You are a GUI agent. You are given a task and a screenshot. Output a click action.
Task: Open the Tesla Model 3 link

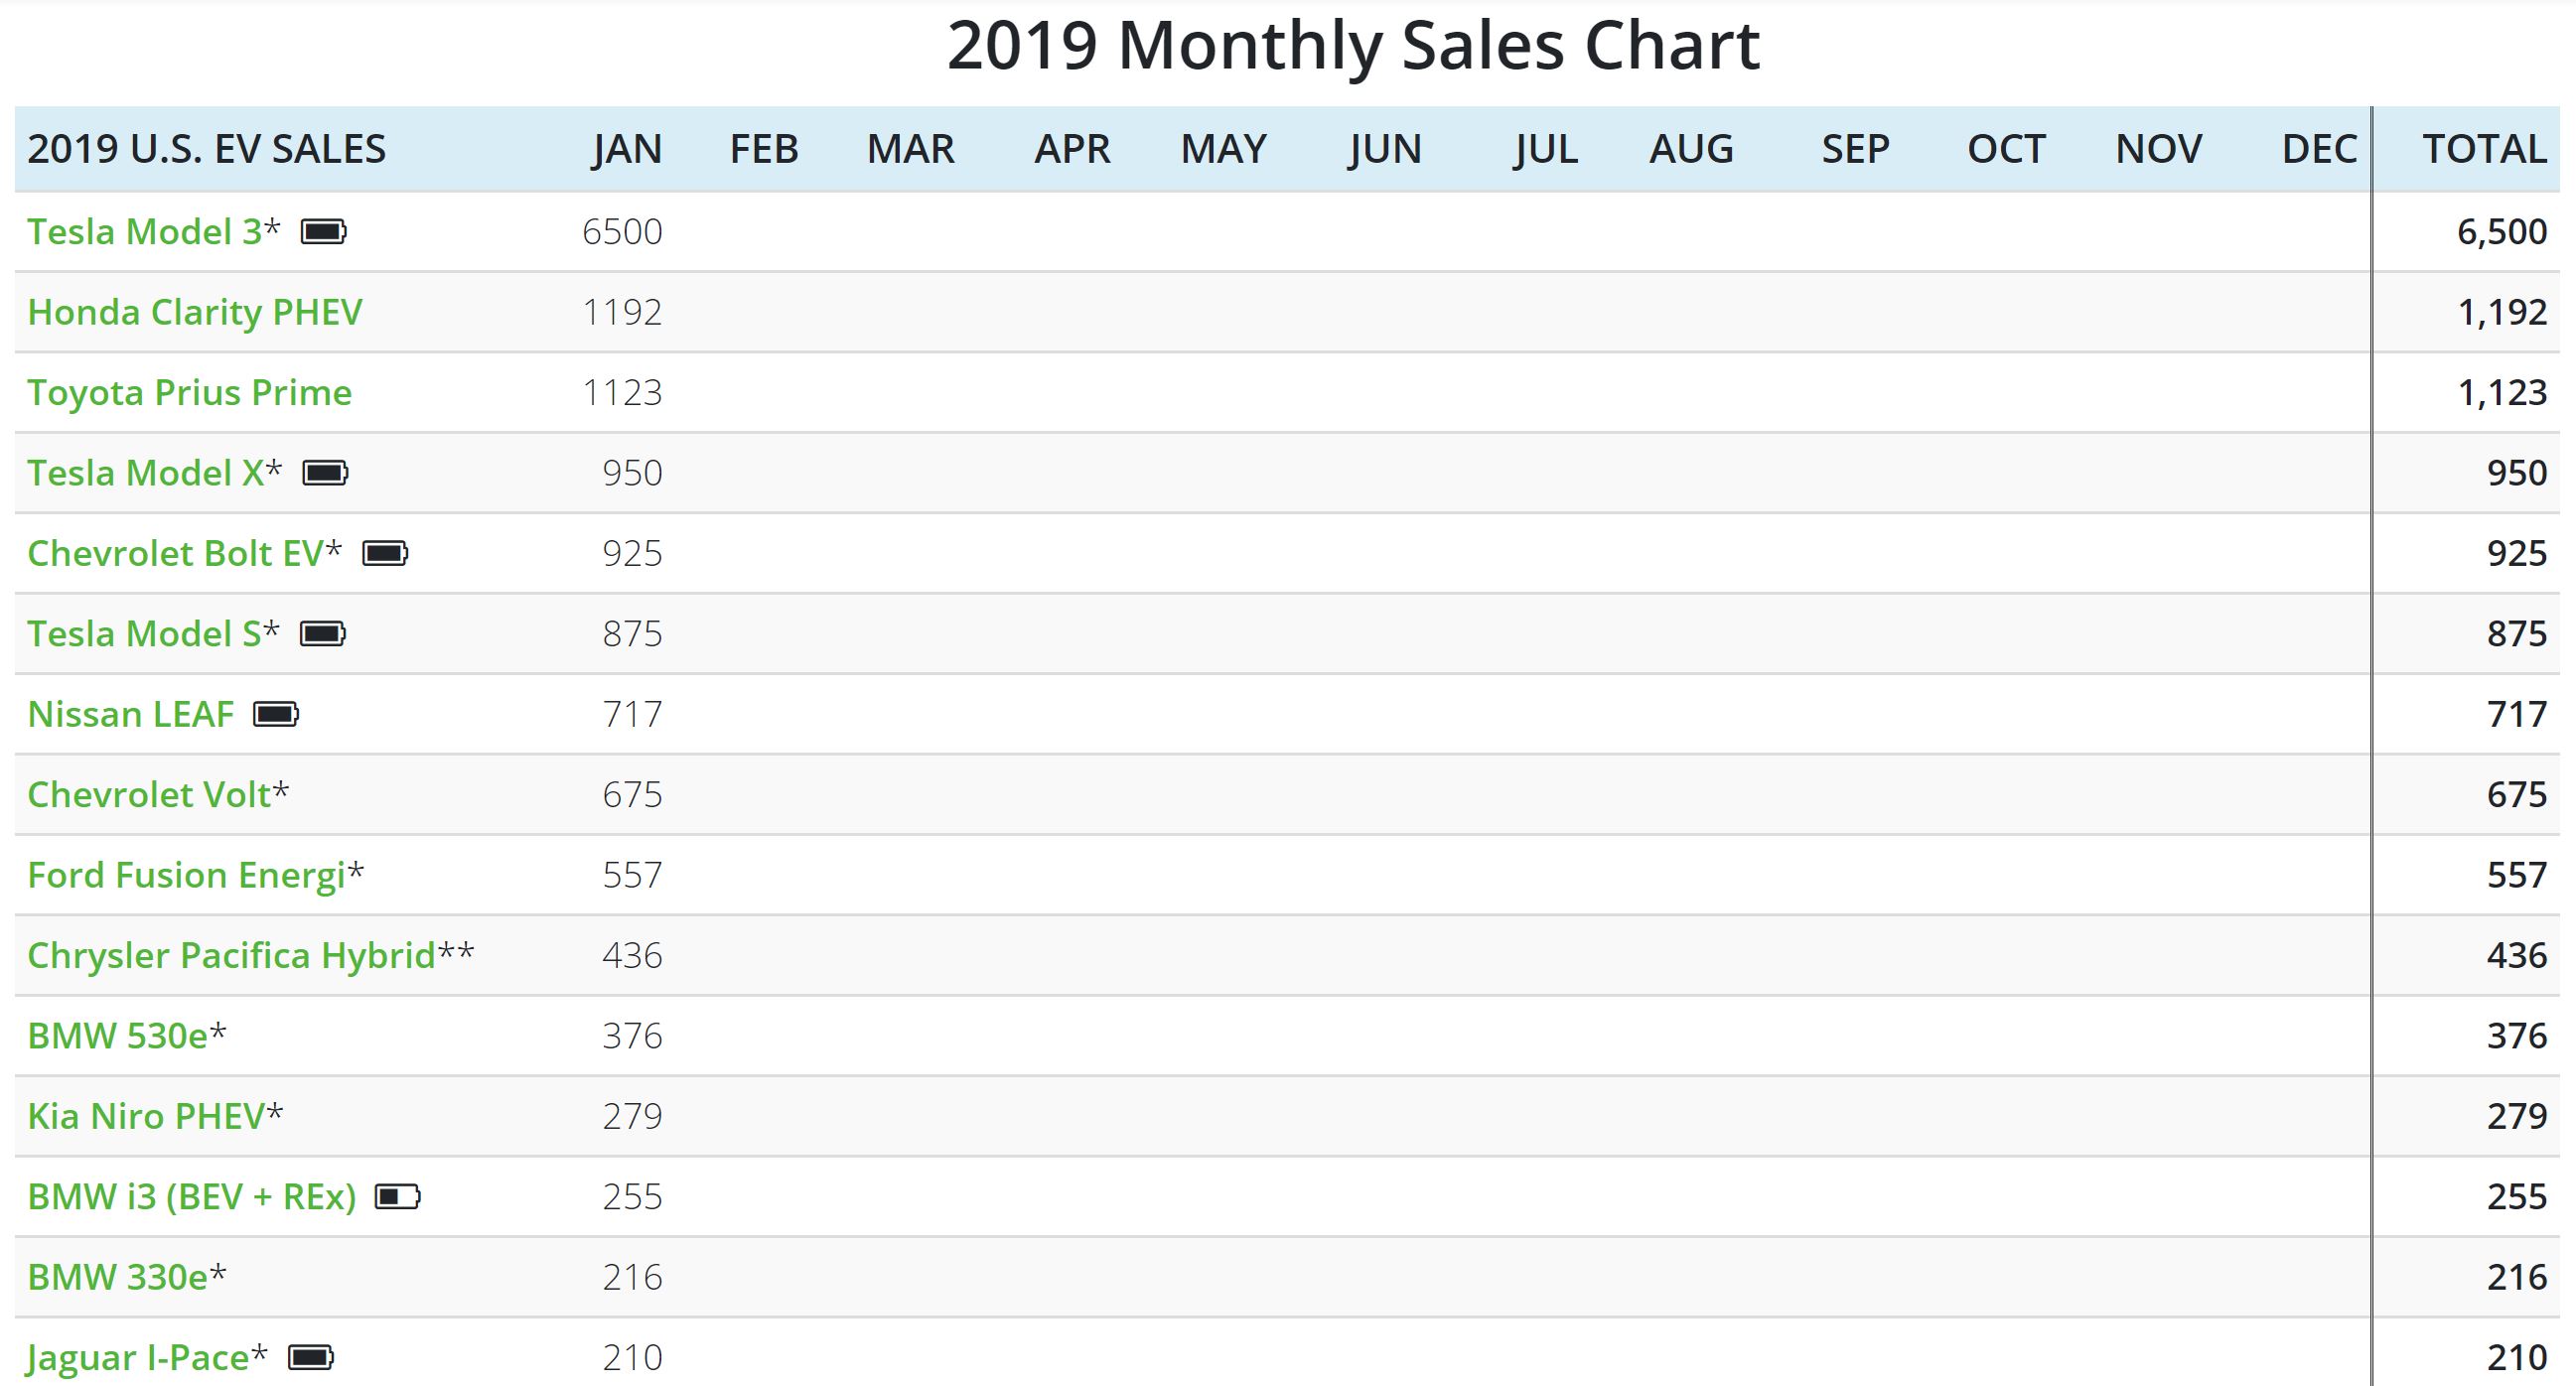pos(145,232)
